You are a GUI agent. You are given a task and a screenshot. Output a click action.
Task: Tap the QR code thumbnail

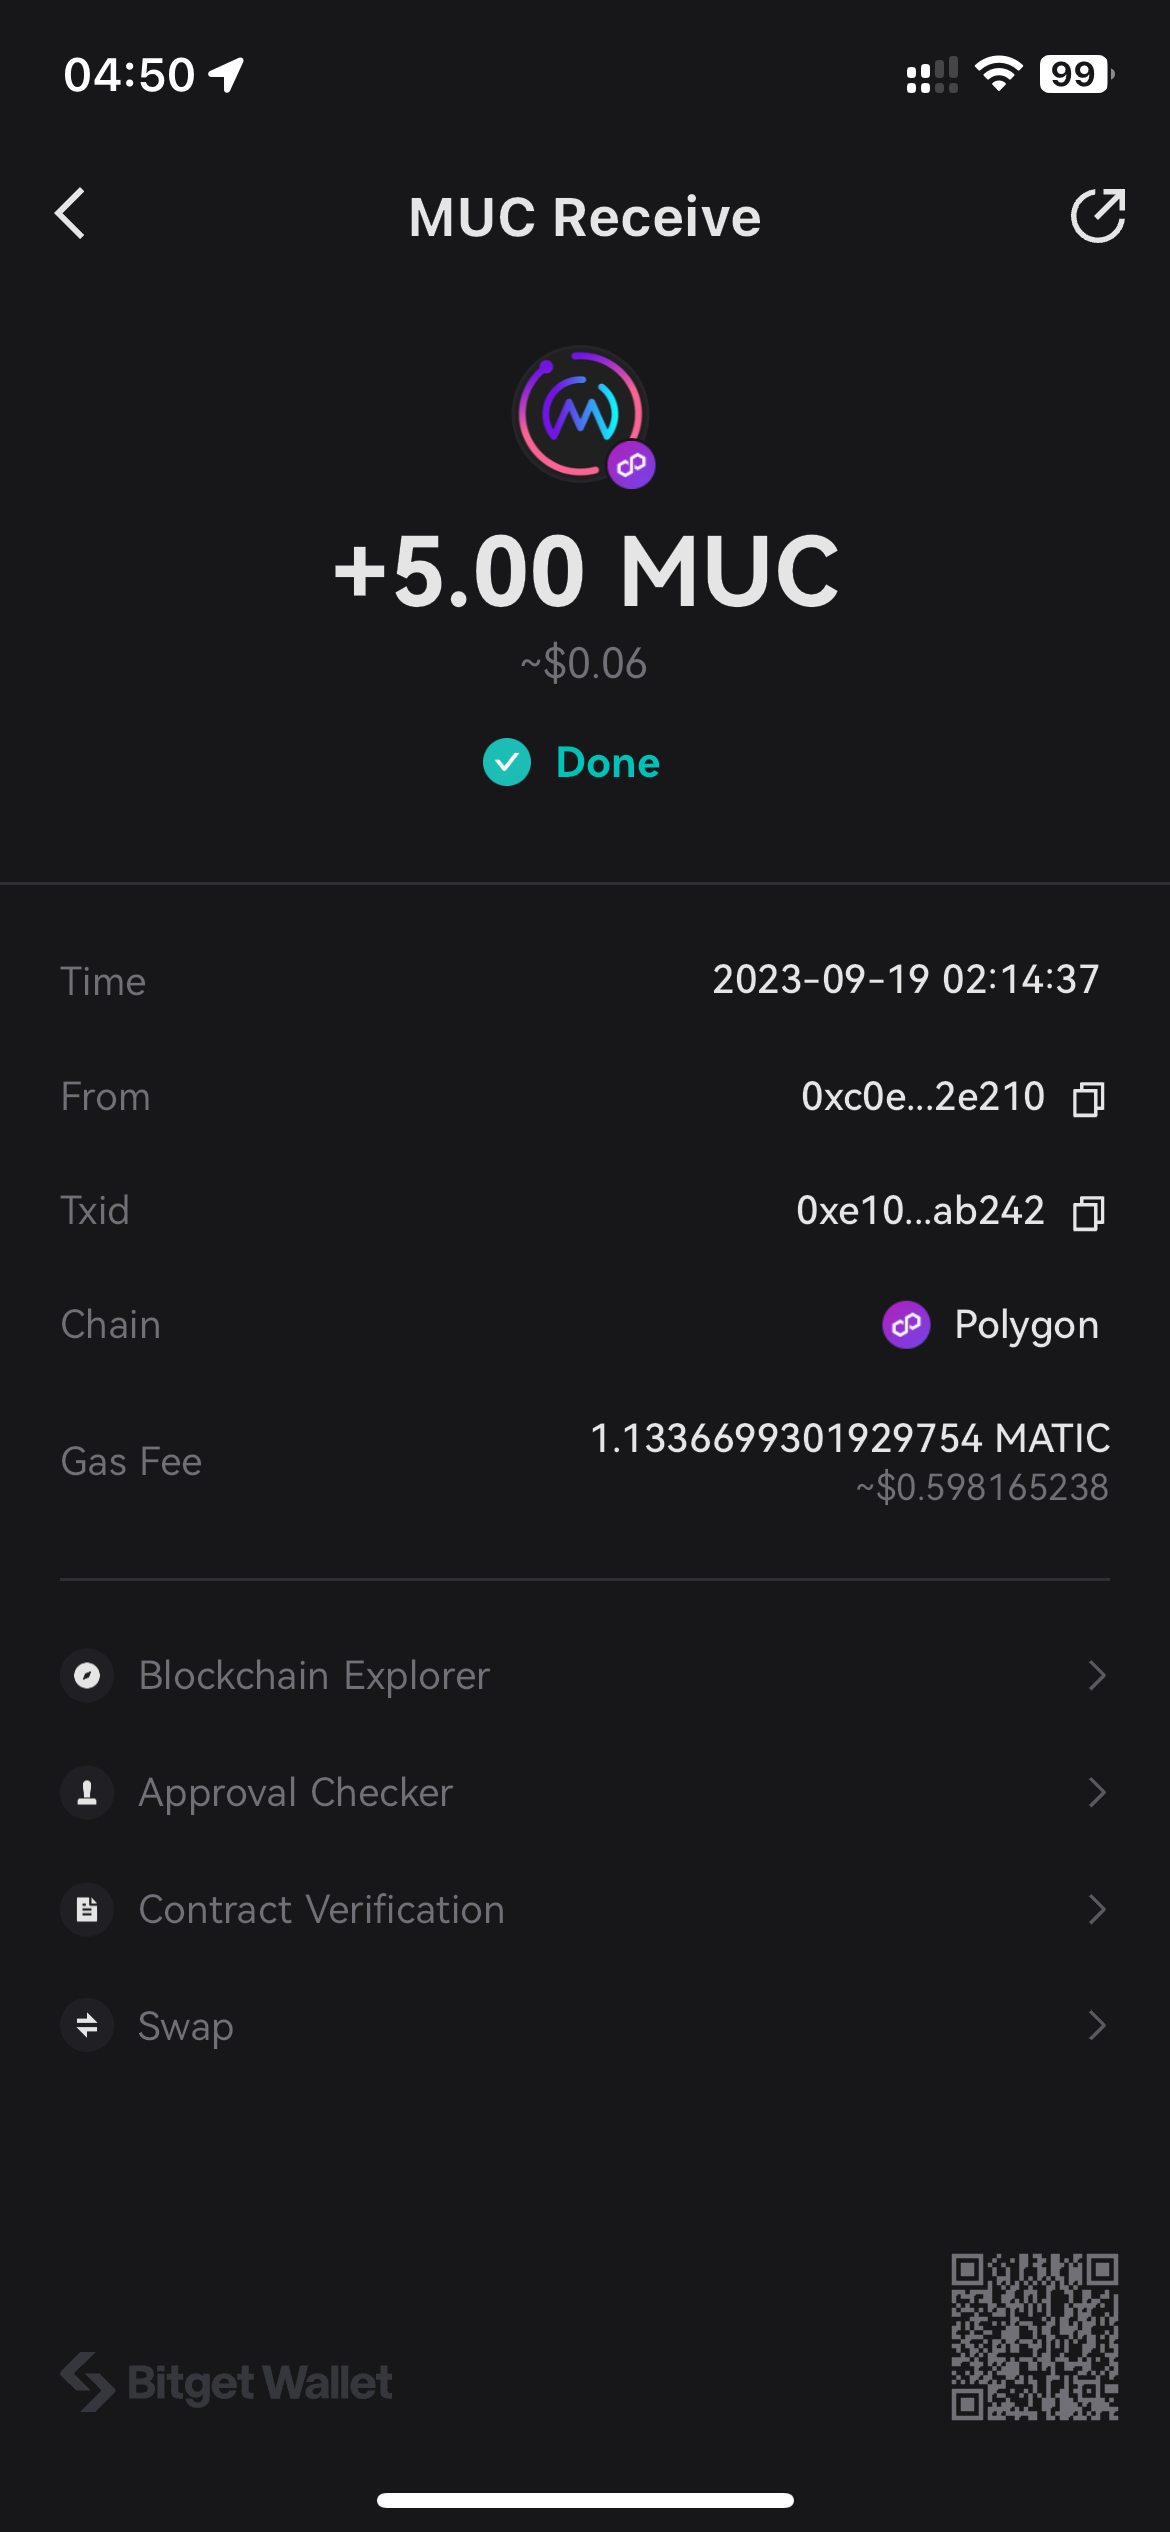click(x=1034, y=2336)
